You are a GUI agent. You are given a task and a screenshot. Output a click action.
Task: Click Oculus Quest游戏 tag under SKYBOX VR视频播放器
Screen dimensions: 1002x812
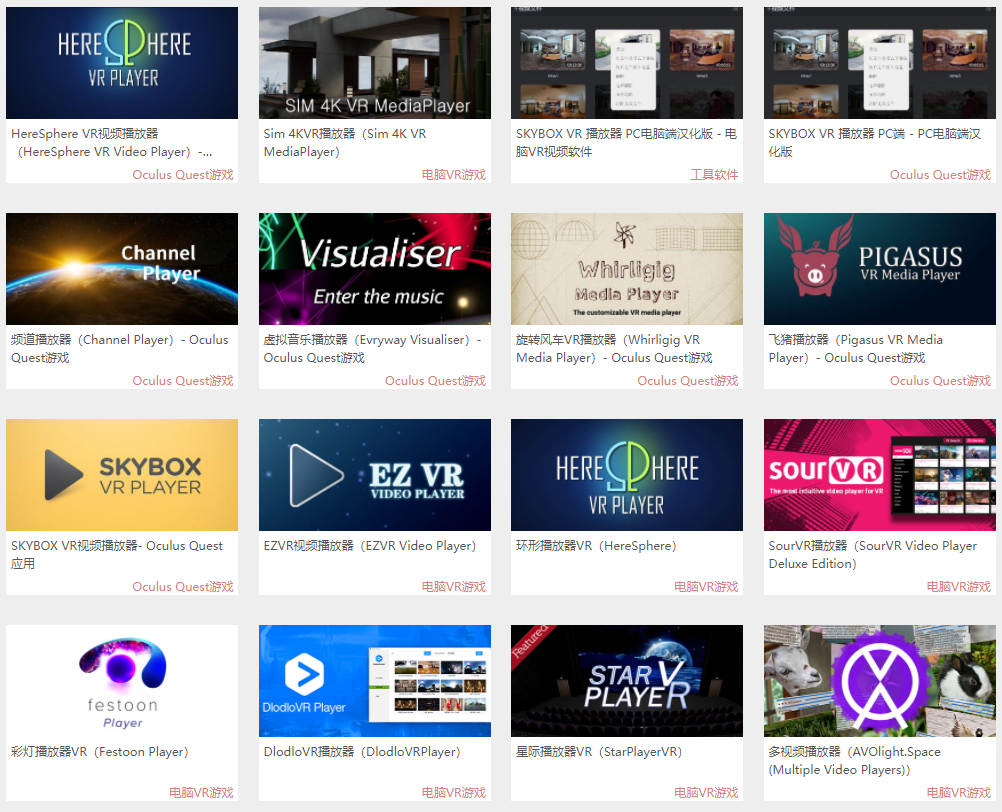click(183, 586)
